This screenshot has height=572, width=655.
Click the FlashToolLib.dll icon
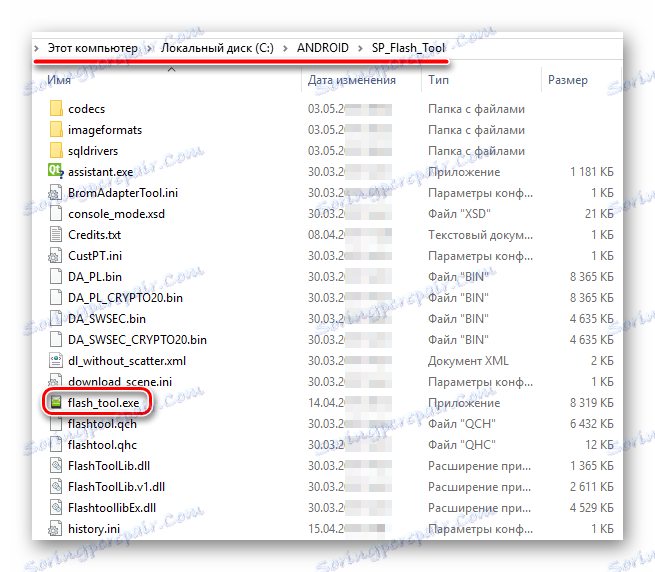56,465
